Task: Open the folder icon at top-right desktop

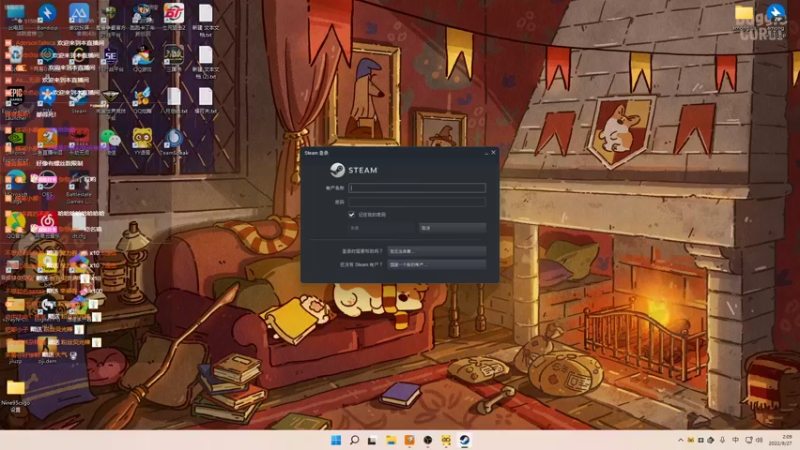Action: 744,17
